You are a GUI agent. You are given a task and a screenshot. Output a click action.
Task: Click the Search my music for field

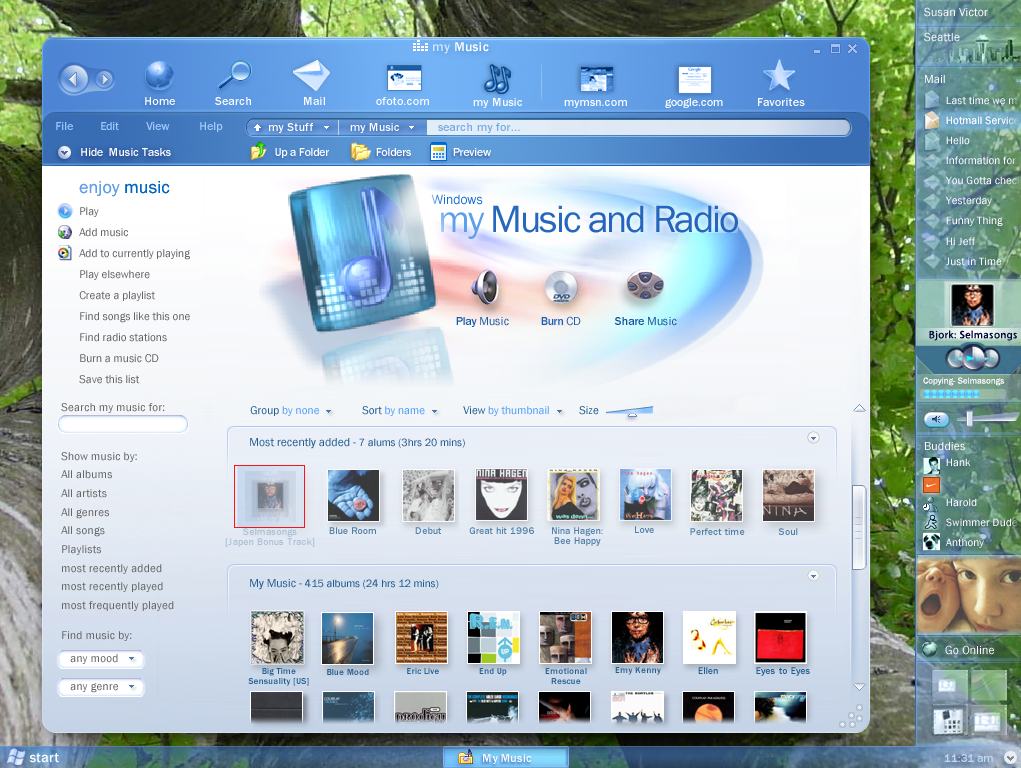(x=123, y=425)
